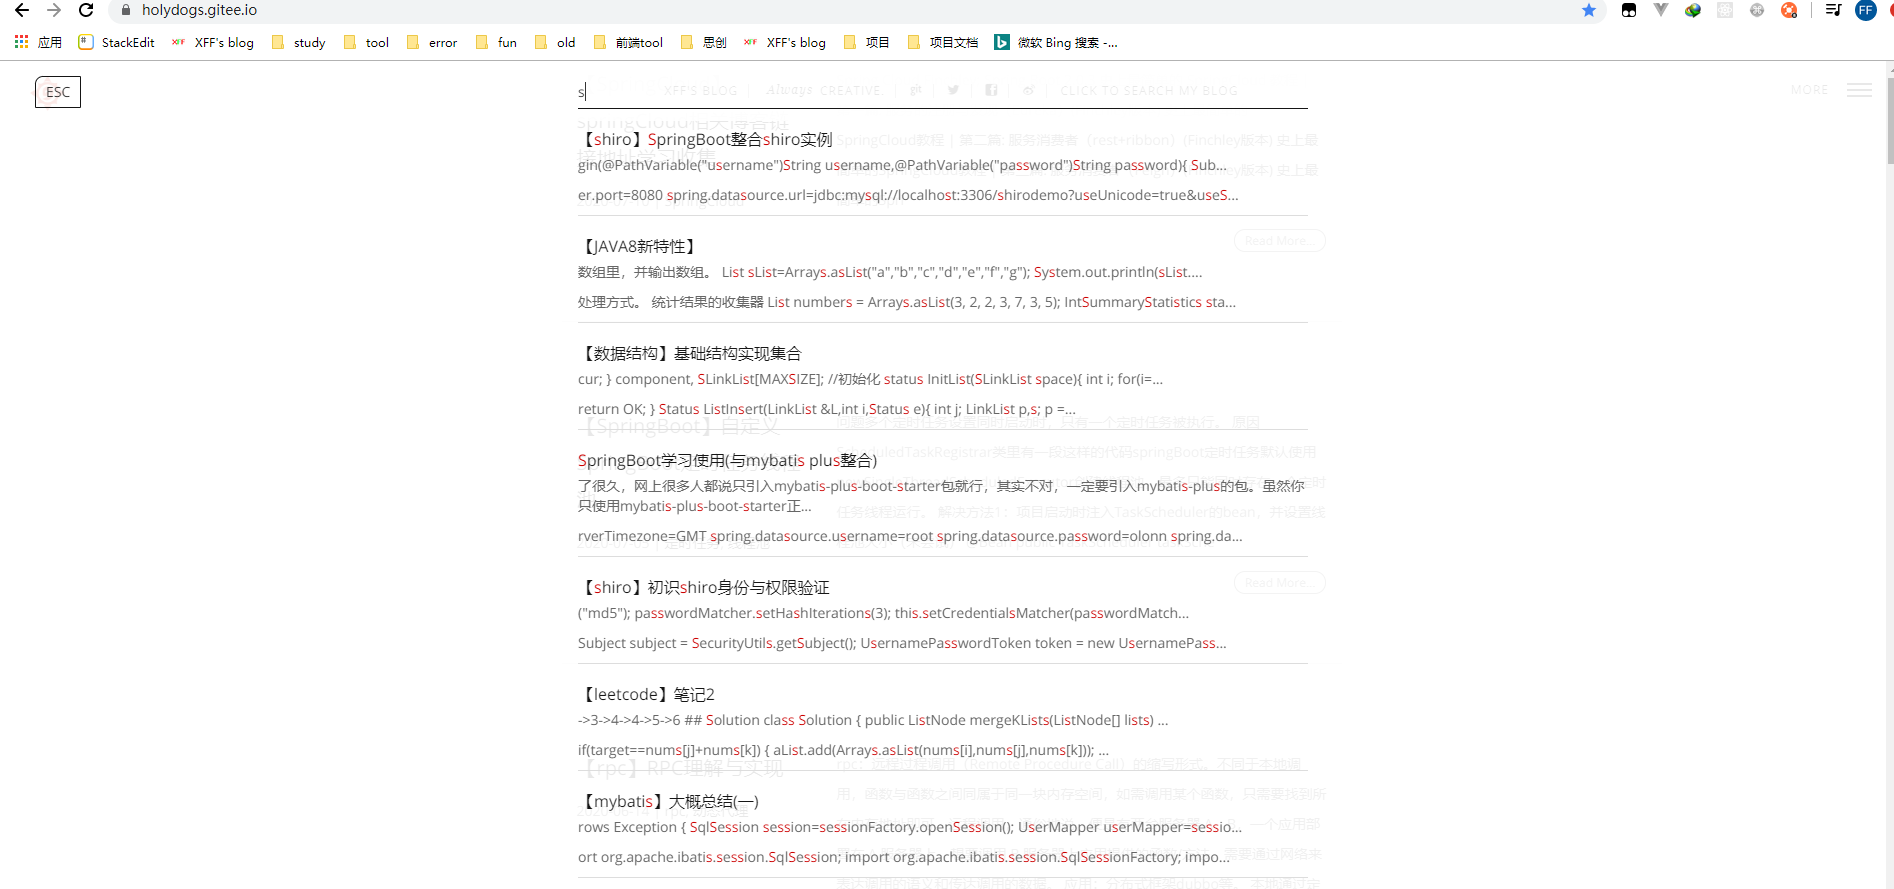The width and height of the screenshot is (1894, 889).
Task: Open the IDM globe extension icon
Action: 1693,10
